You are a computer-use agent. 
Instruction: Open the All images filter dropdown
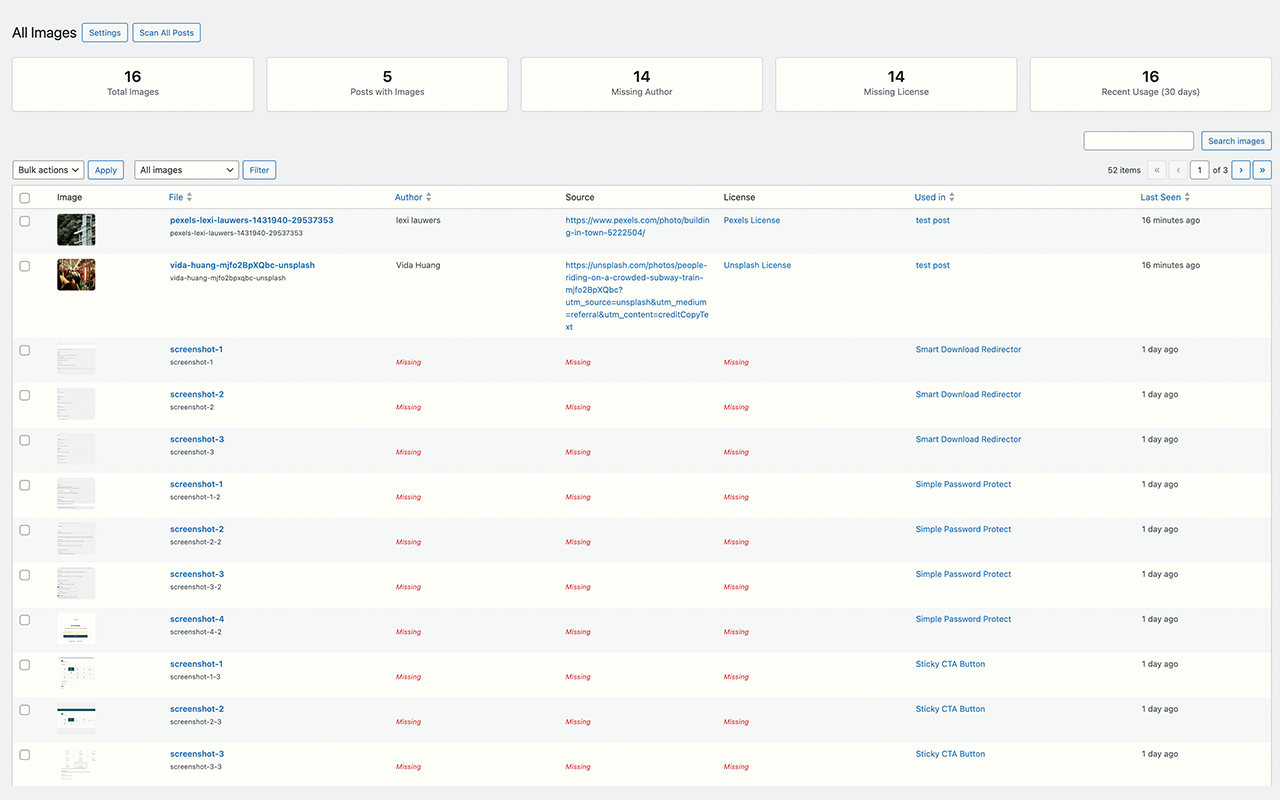(186, 169)
